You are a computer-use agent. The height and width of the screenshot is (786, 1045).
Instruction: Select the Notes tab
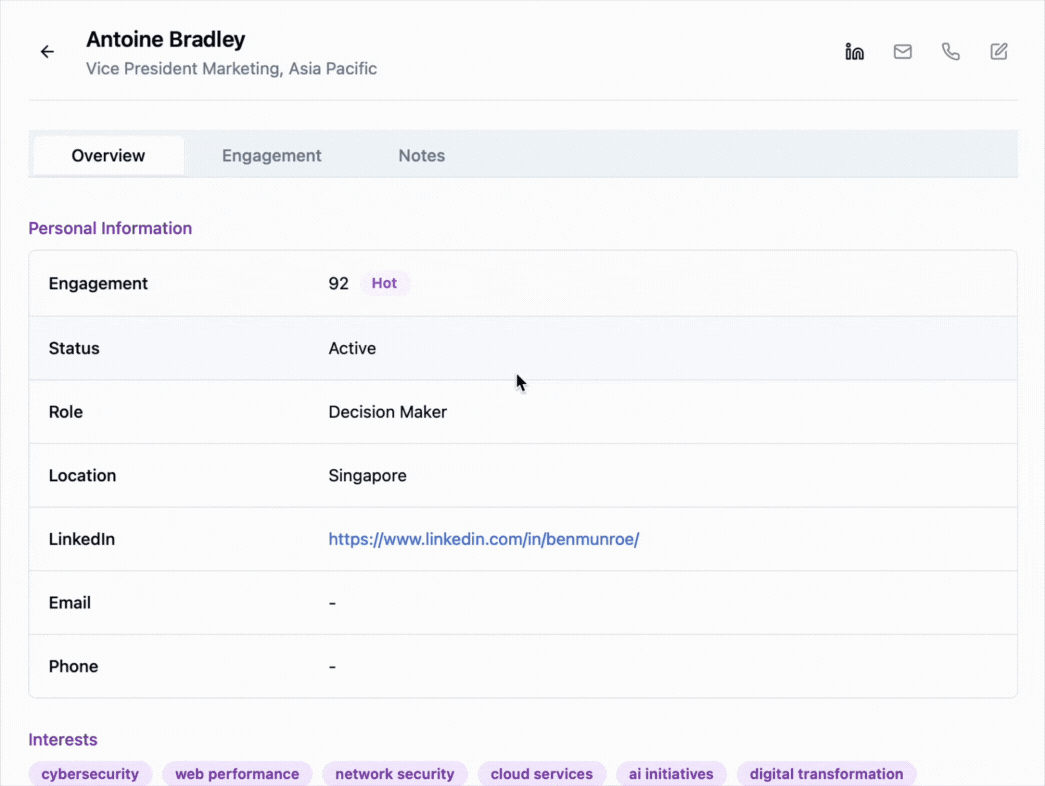421,156
